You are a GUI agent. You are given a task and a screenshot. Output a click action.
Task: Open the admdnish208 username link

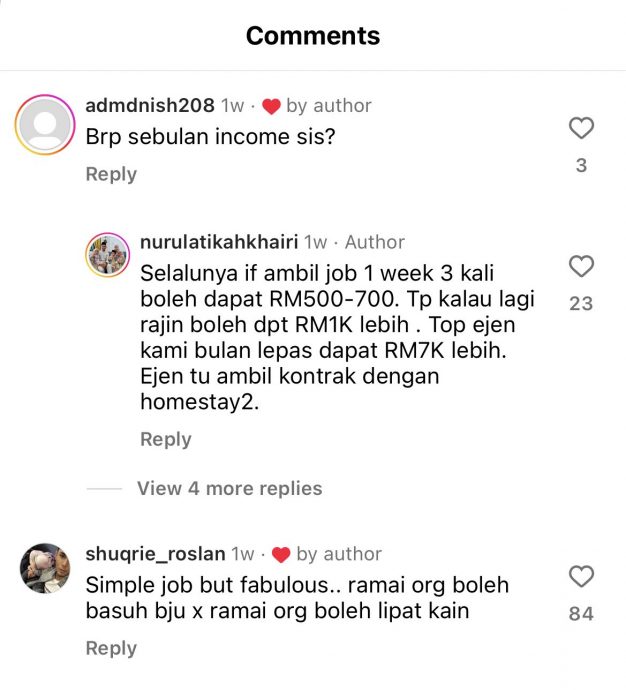[x=150, y=106]
